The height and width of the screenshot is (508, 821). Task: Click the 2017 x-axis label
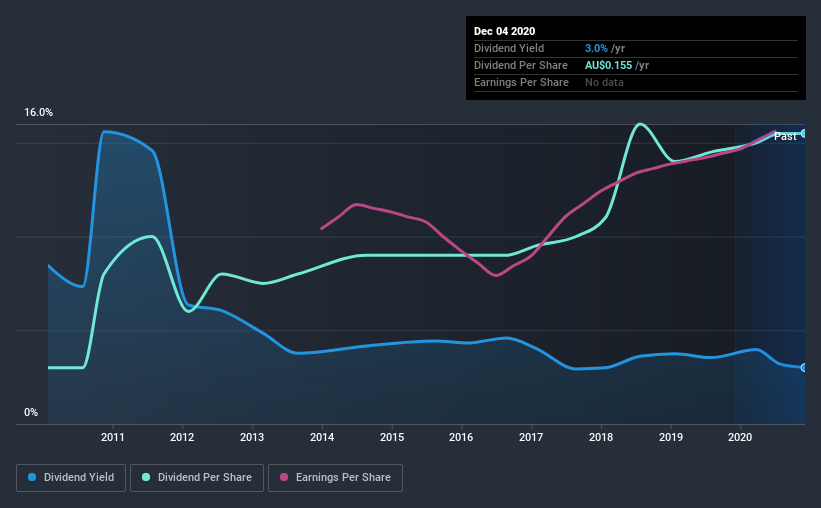[x=531, y=437]
